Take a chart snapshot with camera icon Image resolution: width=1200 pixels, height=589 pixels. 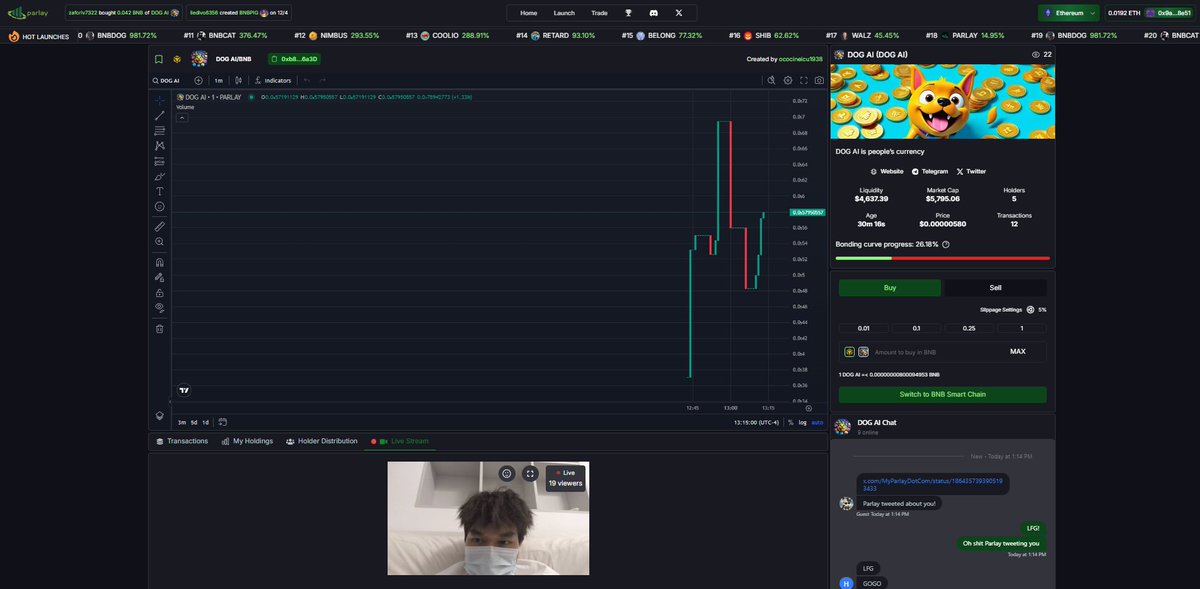pyautogui.click(x=819, y=80)
